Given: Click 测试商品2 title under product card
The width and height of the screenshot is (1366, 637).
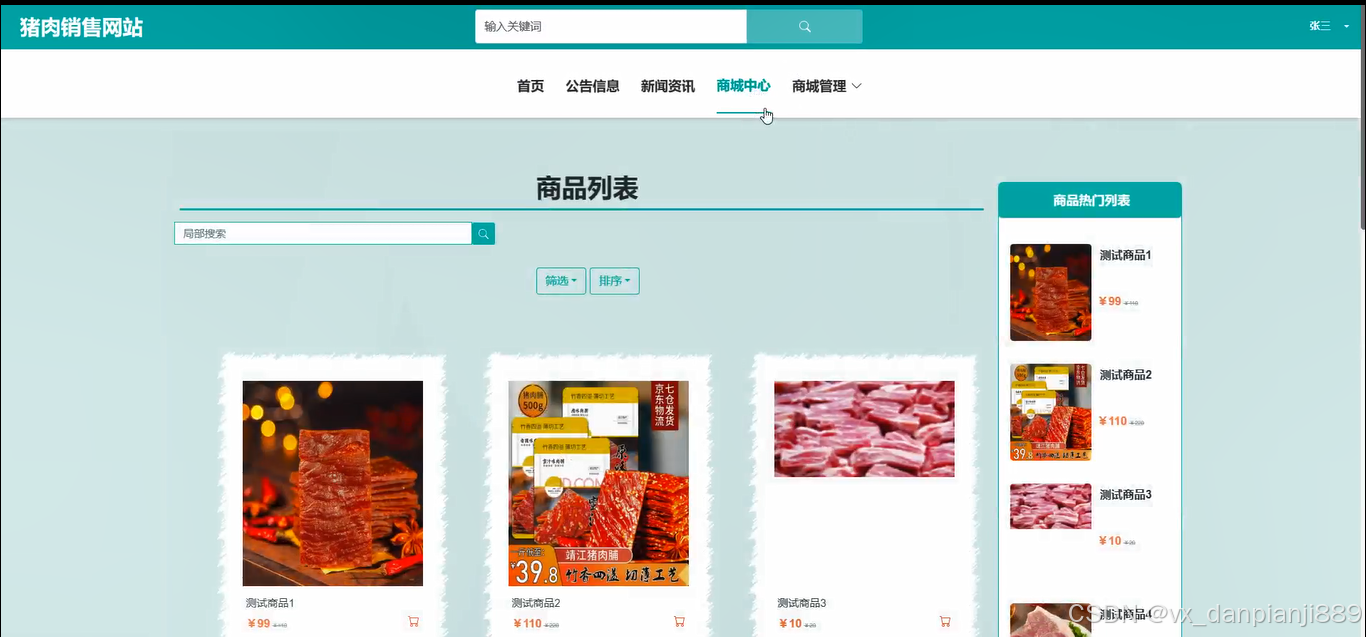Looking at the screenshot, I should pyautogui.click(x=536, y=603).
